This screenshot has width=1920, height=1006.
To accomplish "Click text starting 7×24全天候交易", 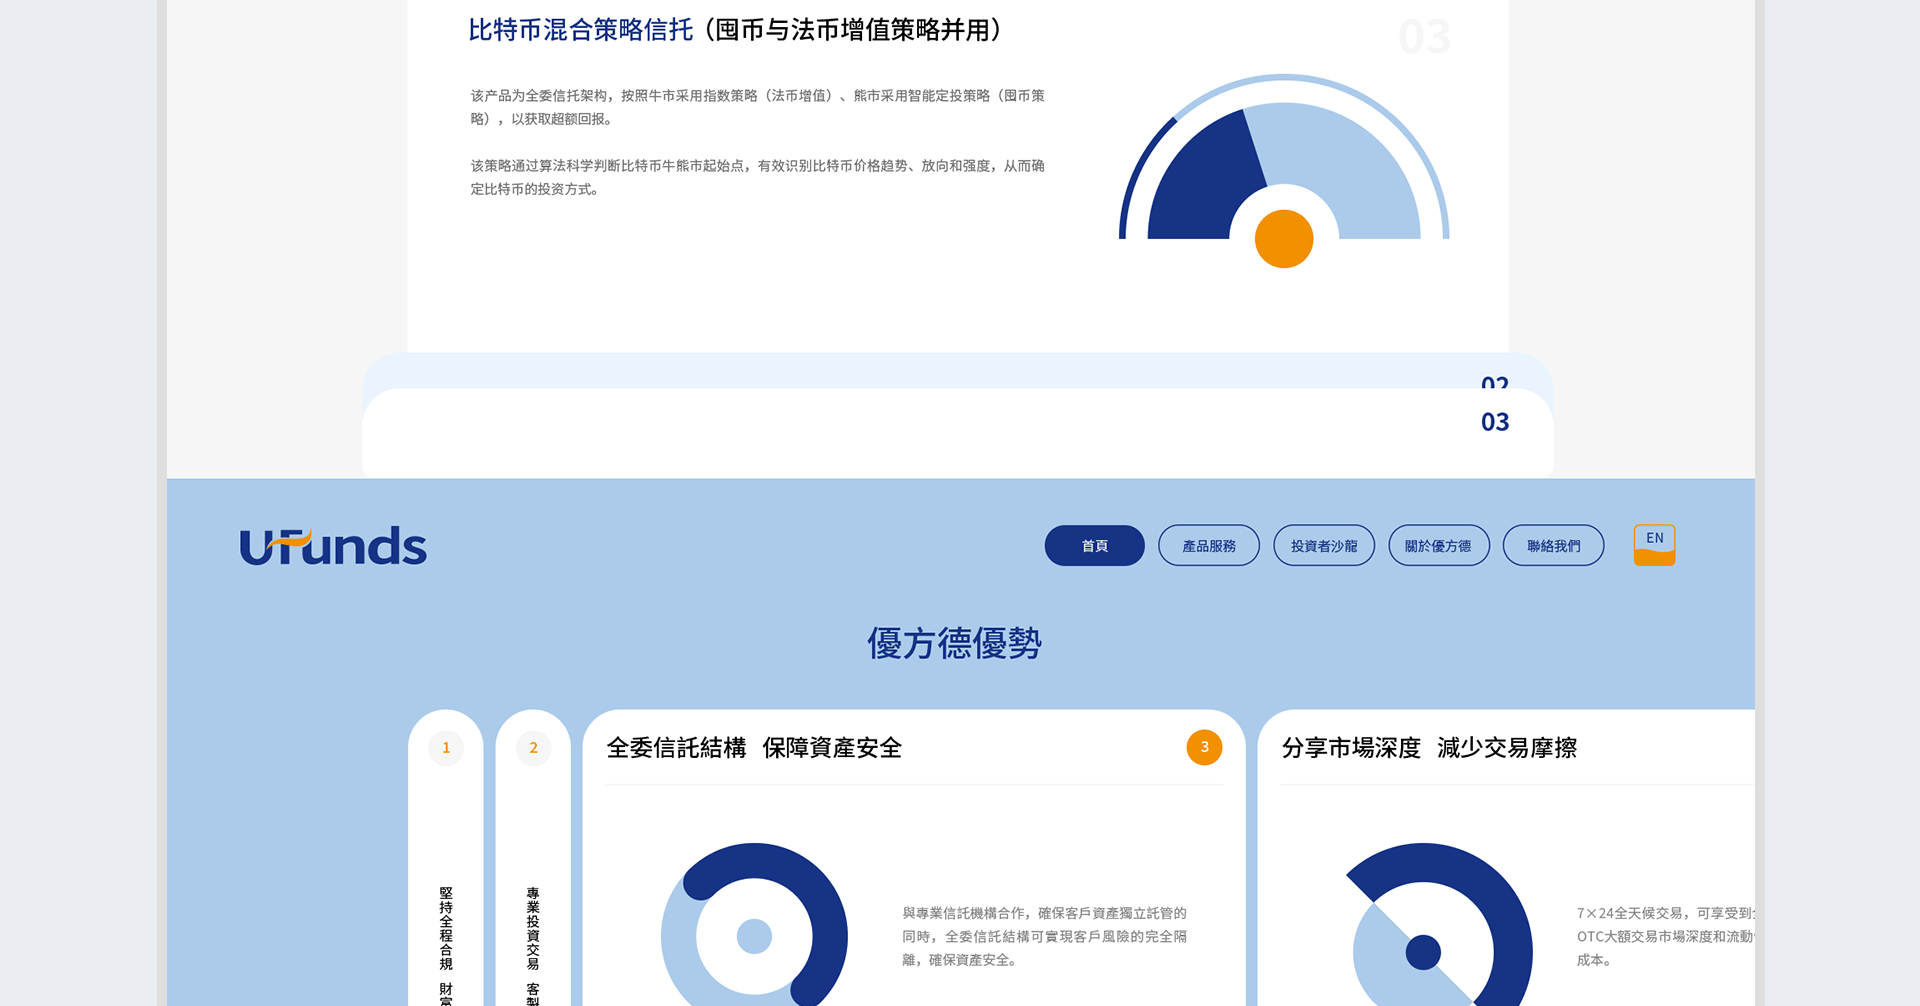I will click(x=1665, y=936).
